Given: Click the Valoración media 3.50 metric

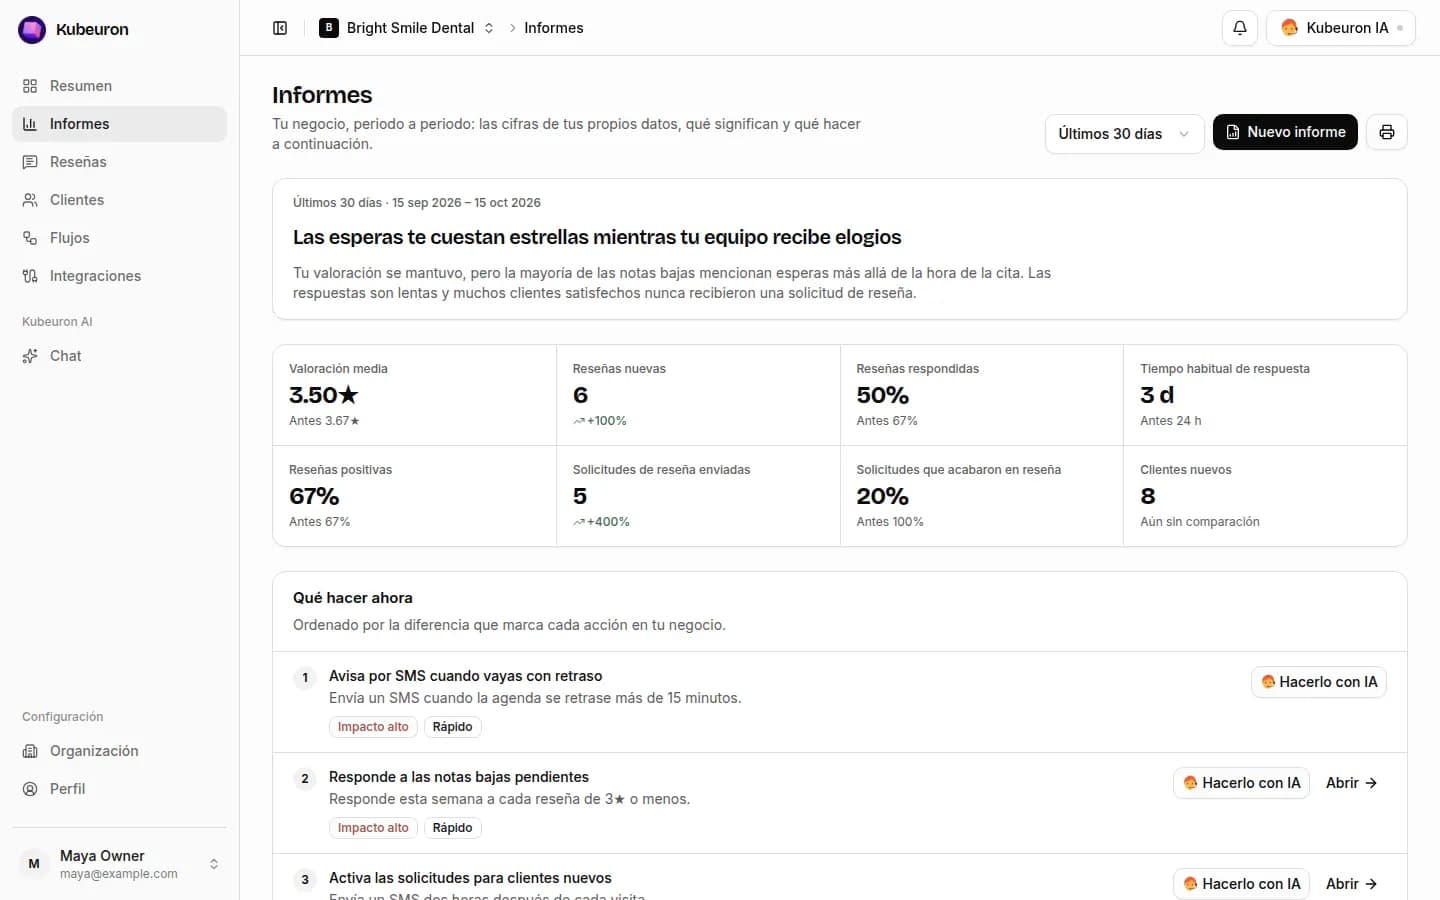Looking at the screenshot, I should click(414, 395).
